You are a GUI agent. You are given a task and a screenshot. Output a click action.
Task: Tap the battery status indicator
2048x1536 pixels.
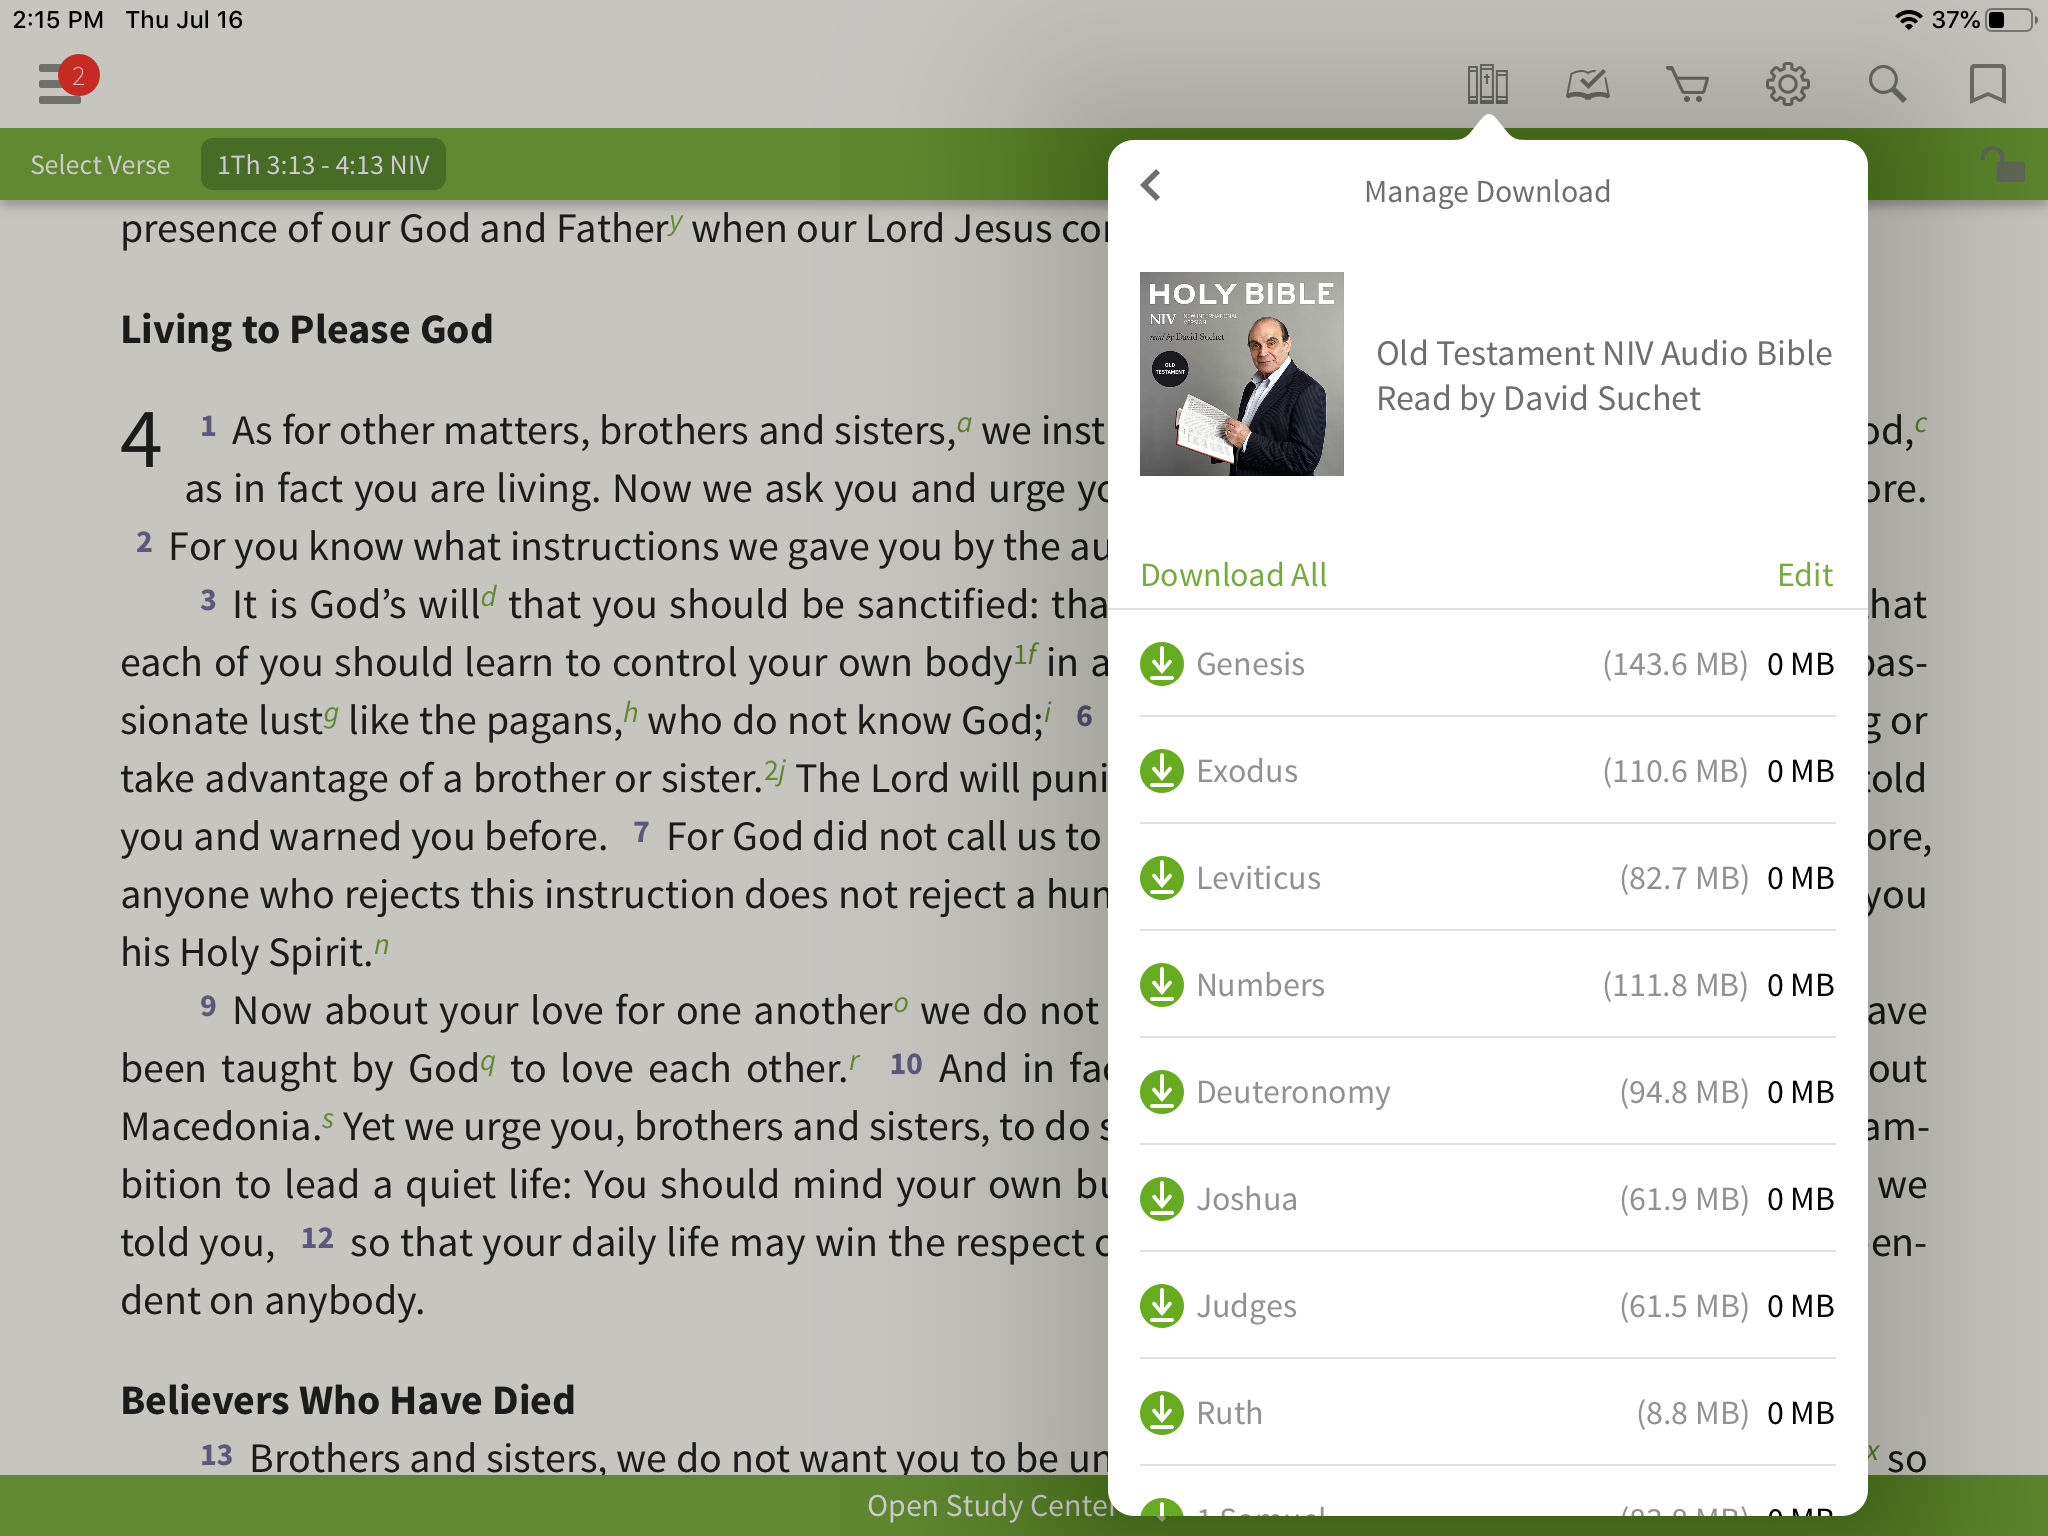2011,20
